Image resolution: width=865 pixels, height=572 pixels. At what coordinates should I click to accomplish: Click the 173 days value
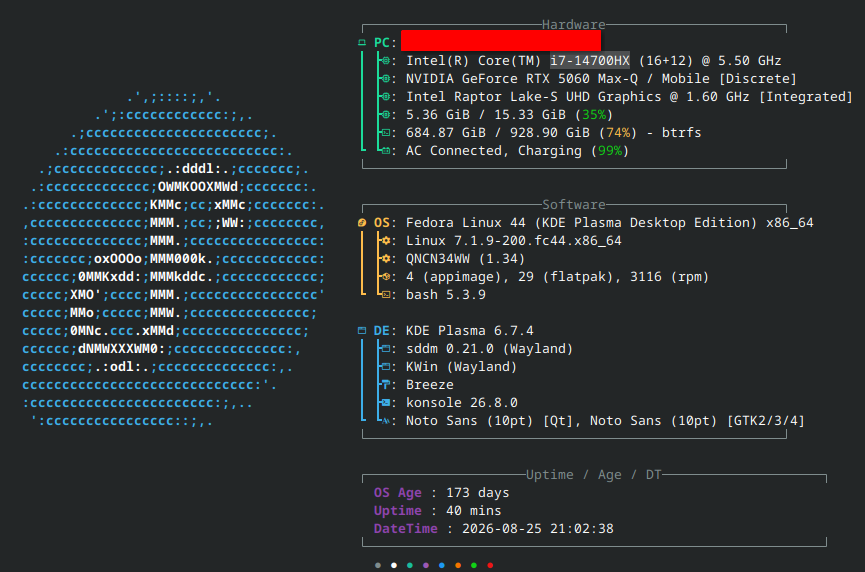[478, 493]
